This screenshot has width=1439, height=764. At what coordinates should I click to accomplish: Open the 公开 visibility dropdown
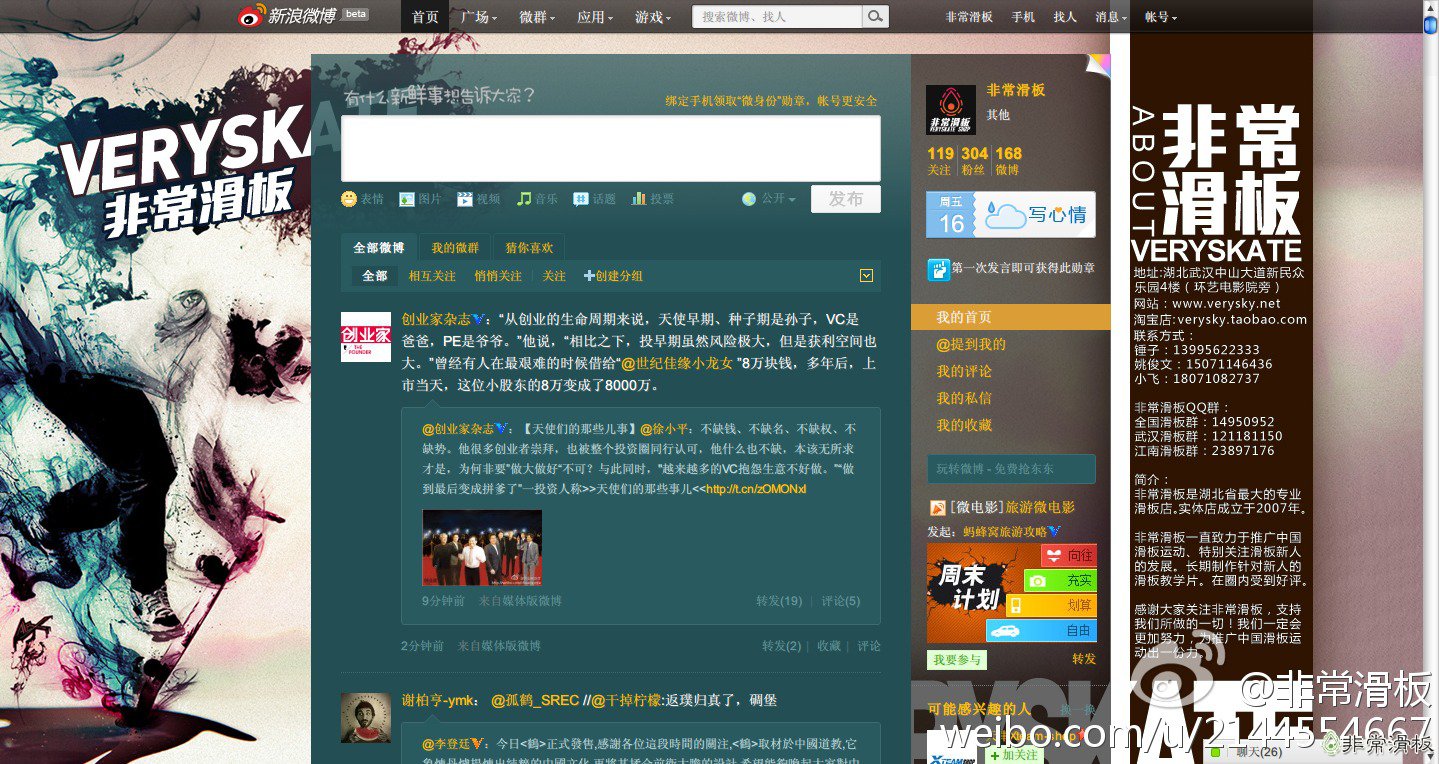(769, 199)
